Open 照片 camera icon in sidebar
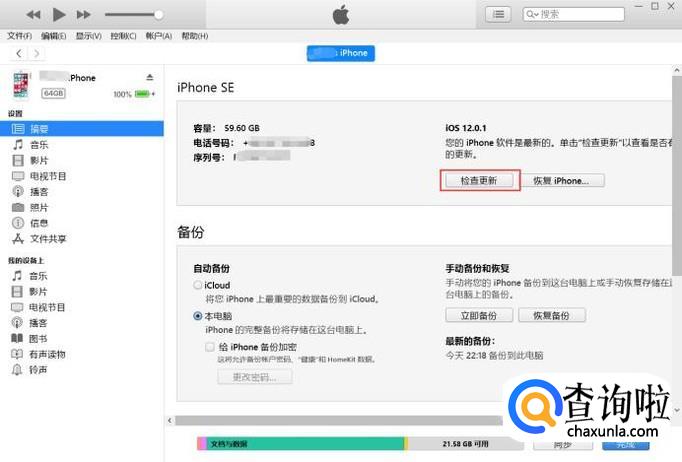The width and height of the screenshot is (682, 462). point(18,207)
